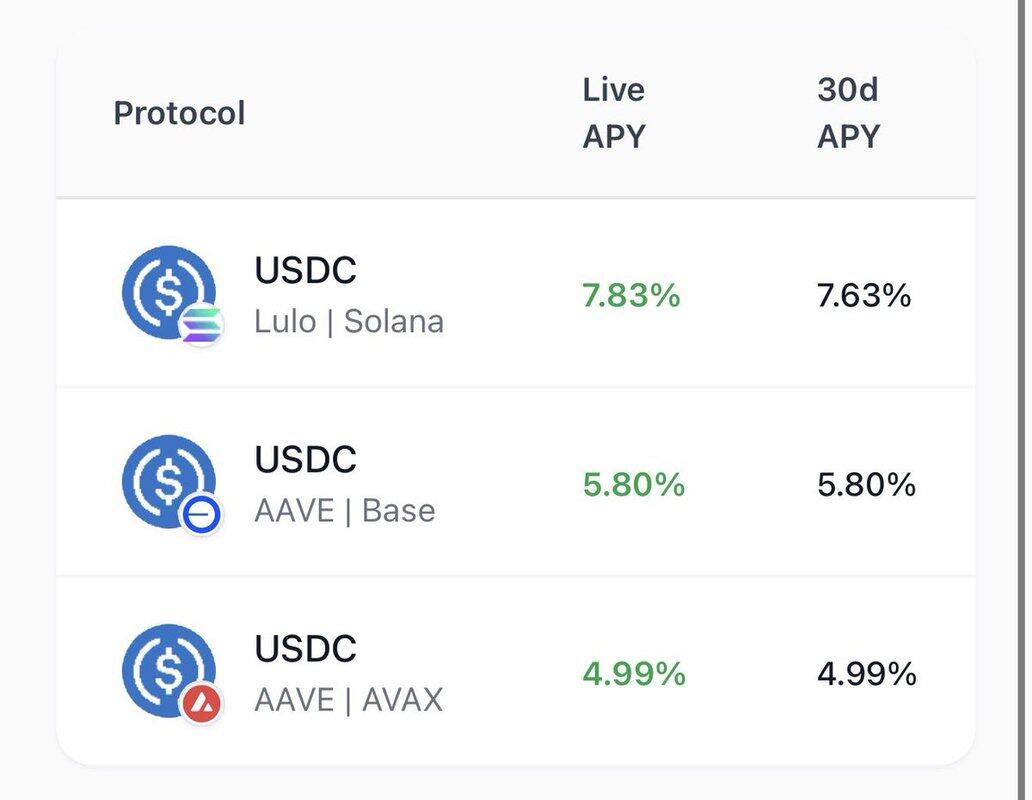Sort by the Live APY column header
Screen dimensions: 1032x800
(614, 112)
